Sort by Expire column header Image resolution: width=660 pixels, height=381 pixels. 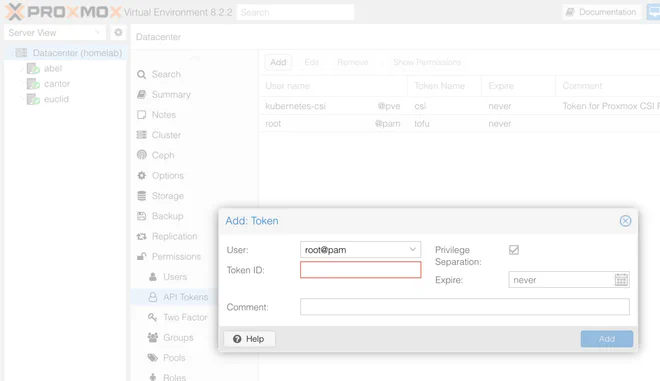(x=518, y=86)
